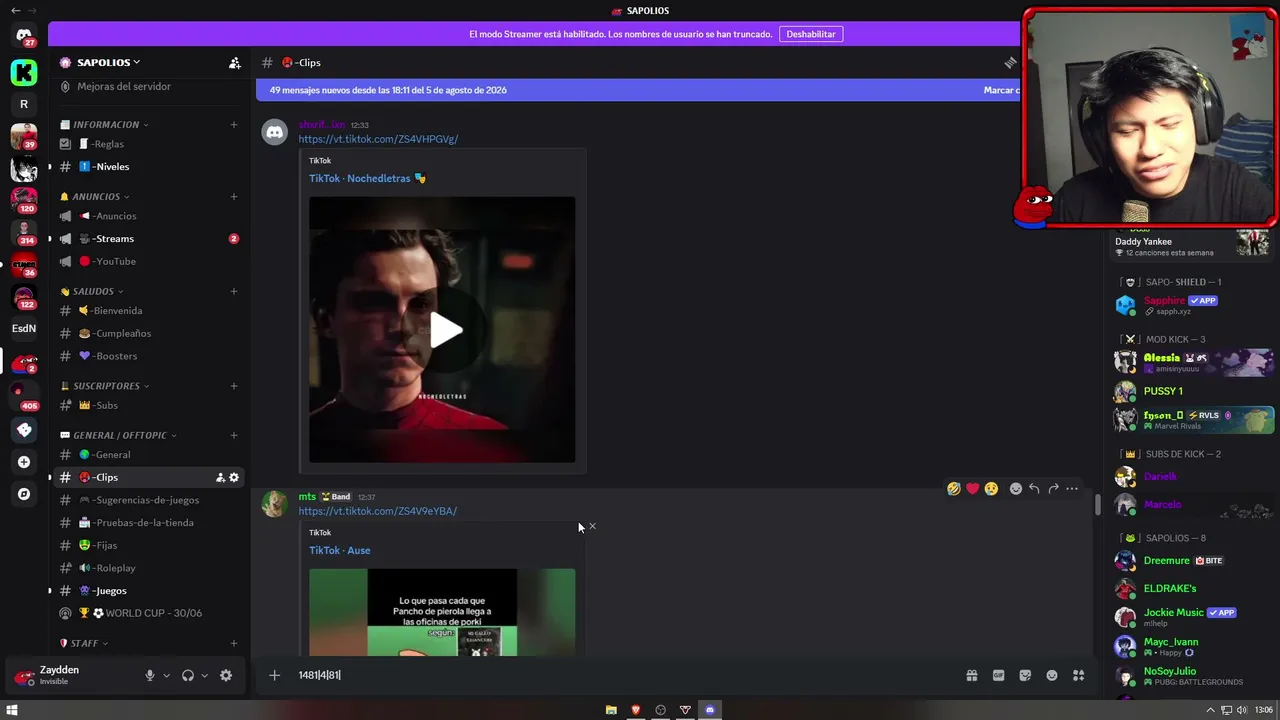Join the WORLD CUP - 30/06 stage channel
1280x720 pixels.
(150, 613)
